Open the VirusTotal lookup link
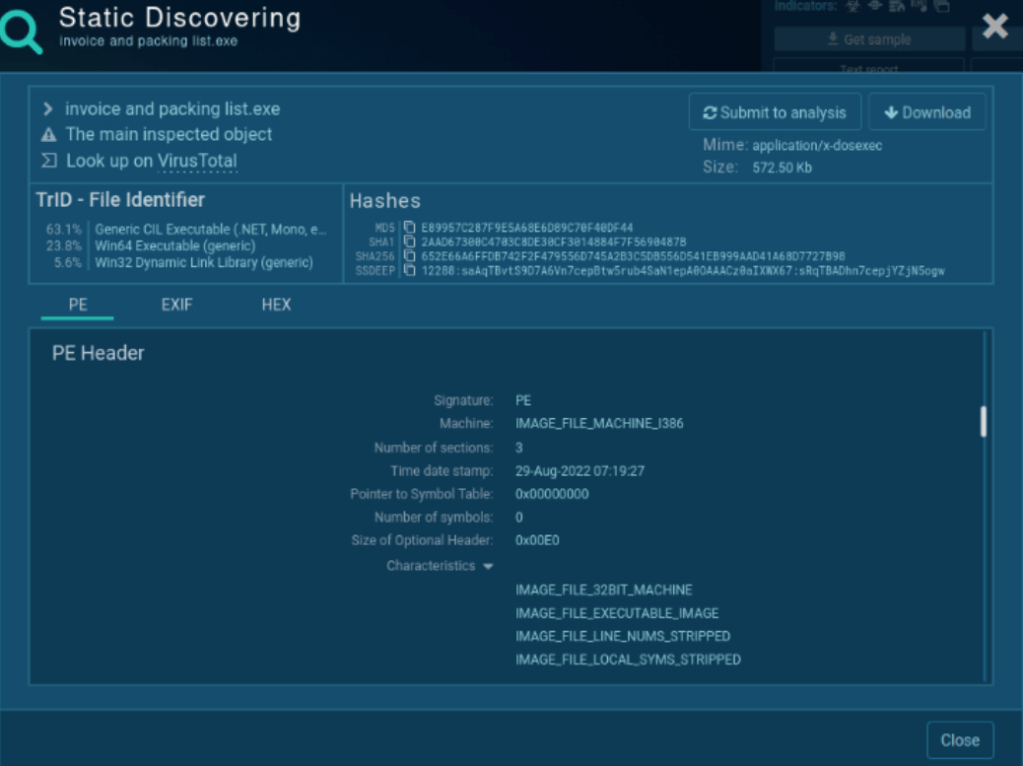Image resolution: width=1023 pixels, height=766 pixels. (197, 161)
